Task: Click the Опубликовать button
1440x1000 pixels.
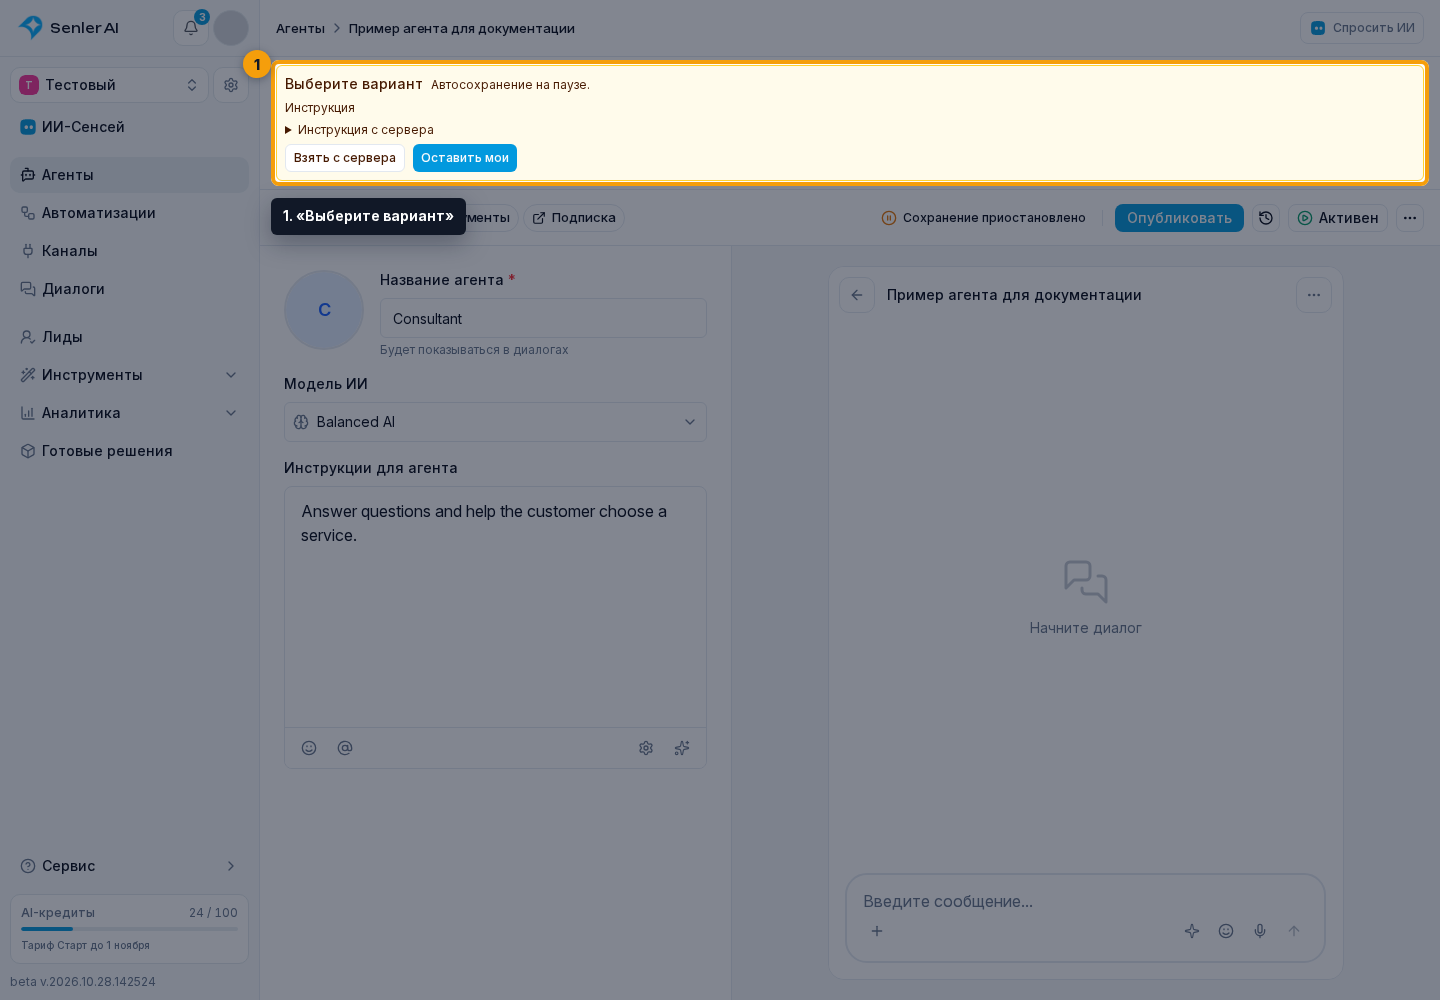Action: (1179, 218)
